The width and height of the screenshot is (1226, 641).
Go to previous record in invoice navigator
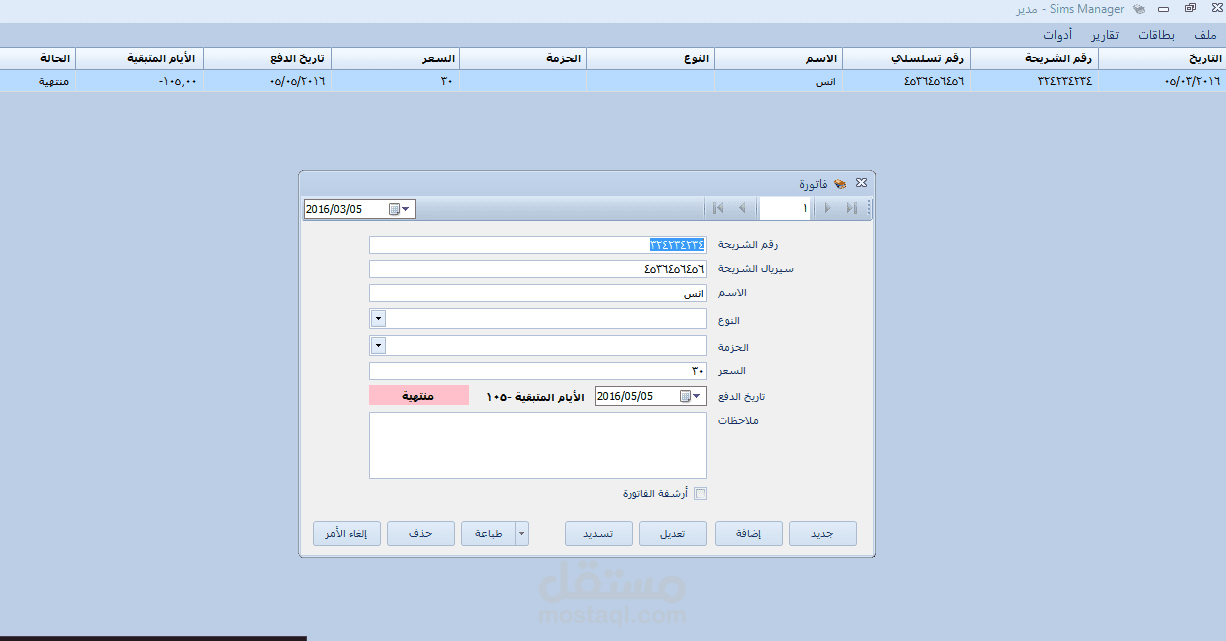click(x=741, y=208)
